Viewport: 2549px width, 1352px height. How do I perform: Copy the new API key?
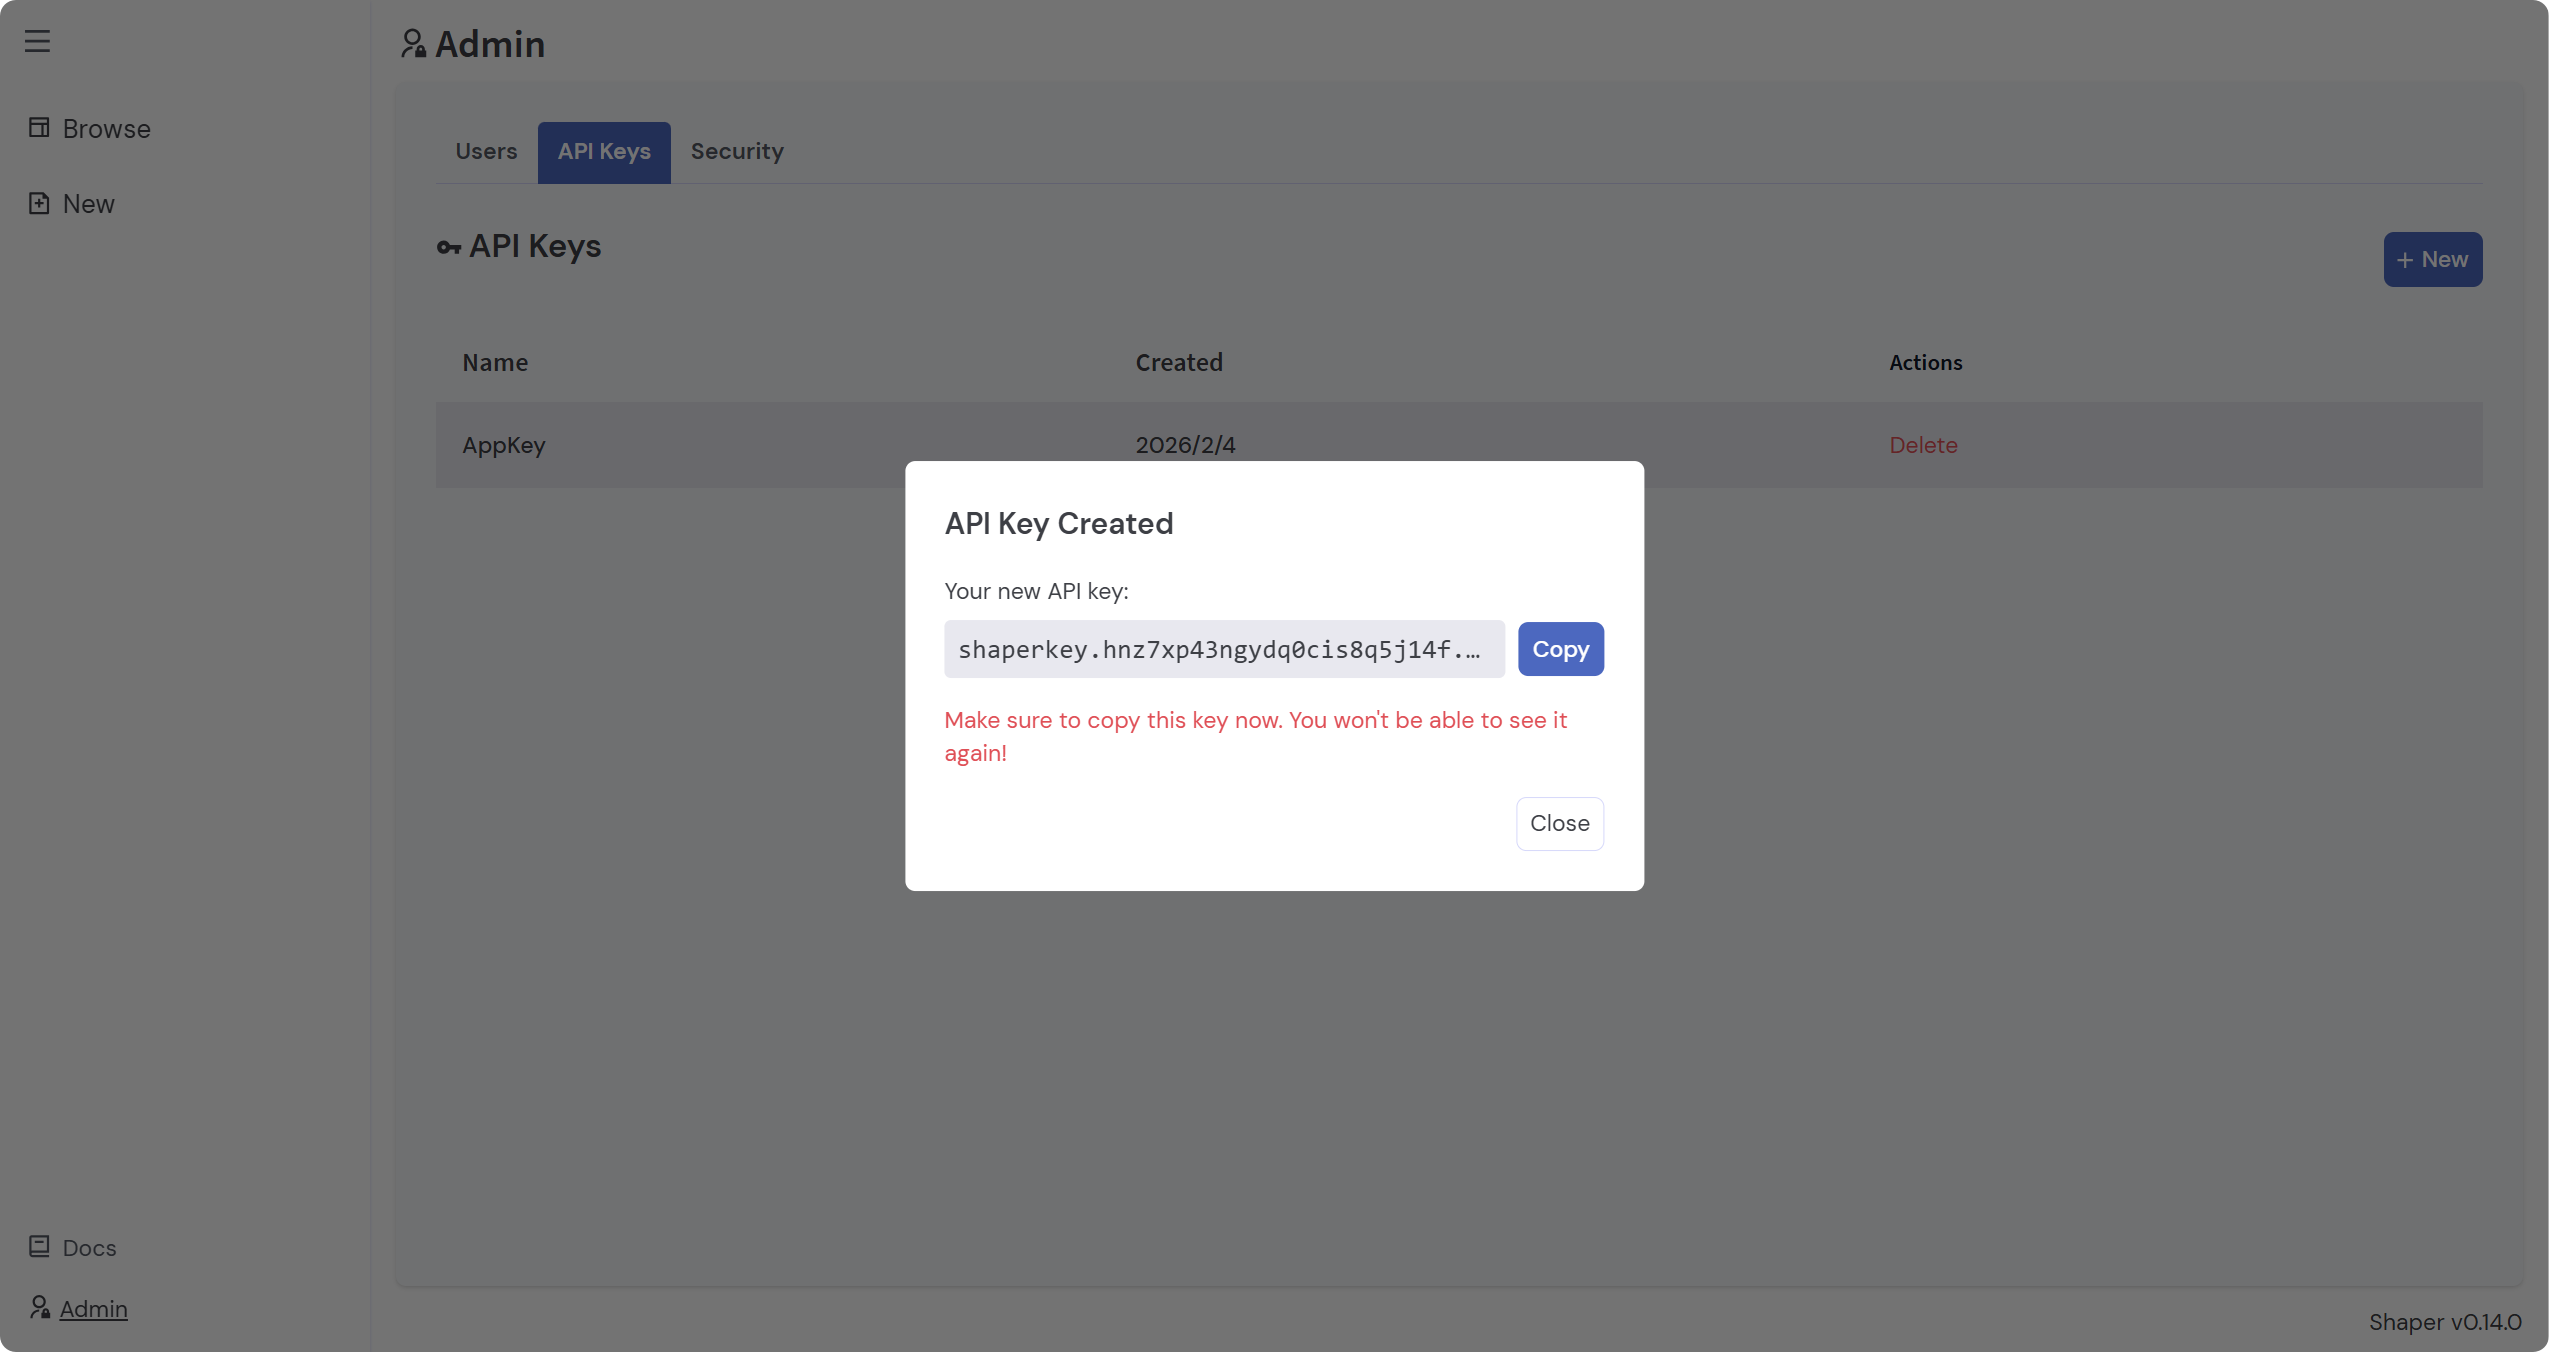point(1560,649)
